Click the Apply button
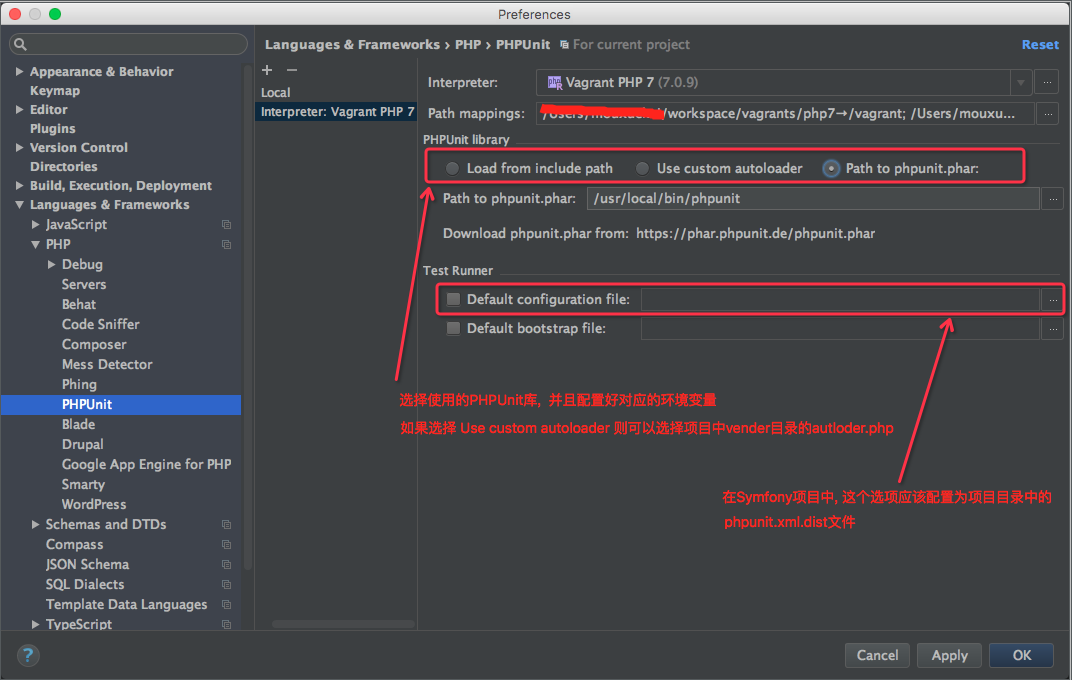 pos(949,655)
